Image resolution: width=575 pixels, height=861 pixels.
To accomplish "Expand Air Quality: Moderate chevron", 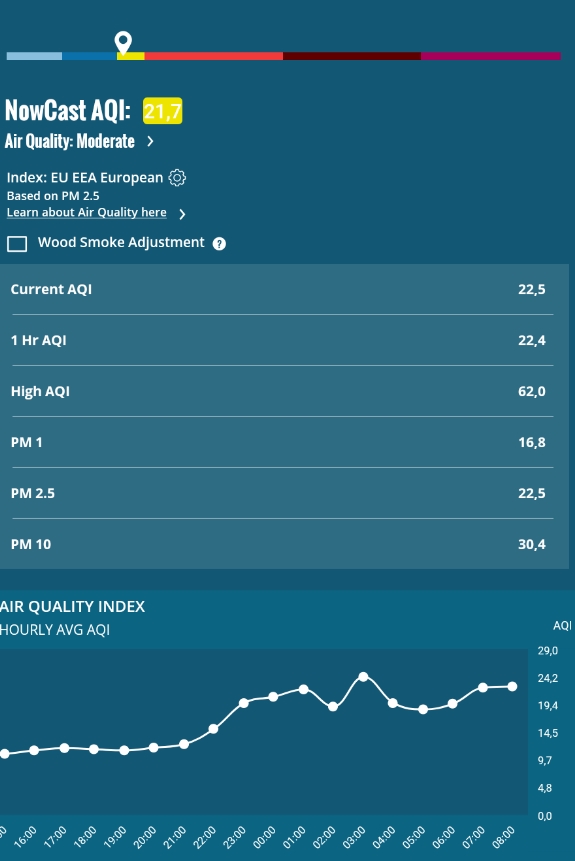I will 150,142.
